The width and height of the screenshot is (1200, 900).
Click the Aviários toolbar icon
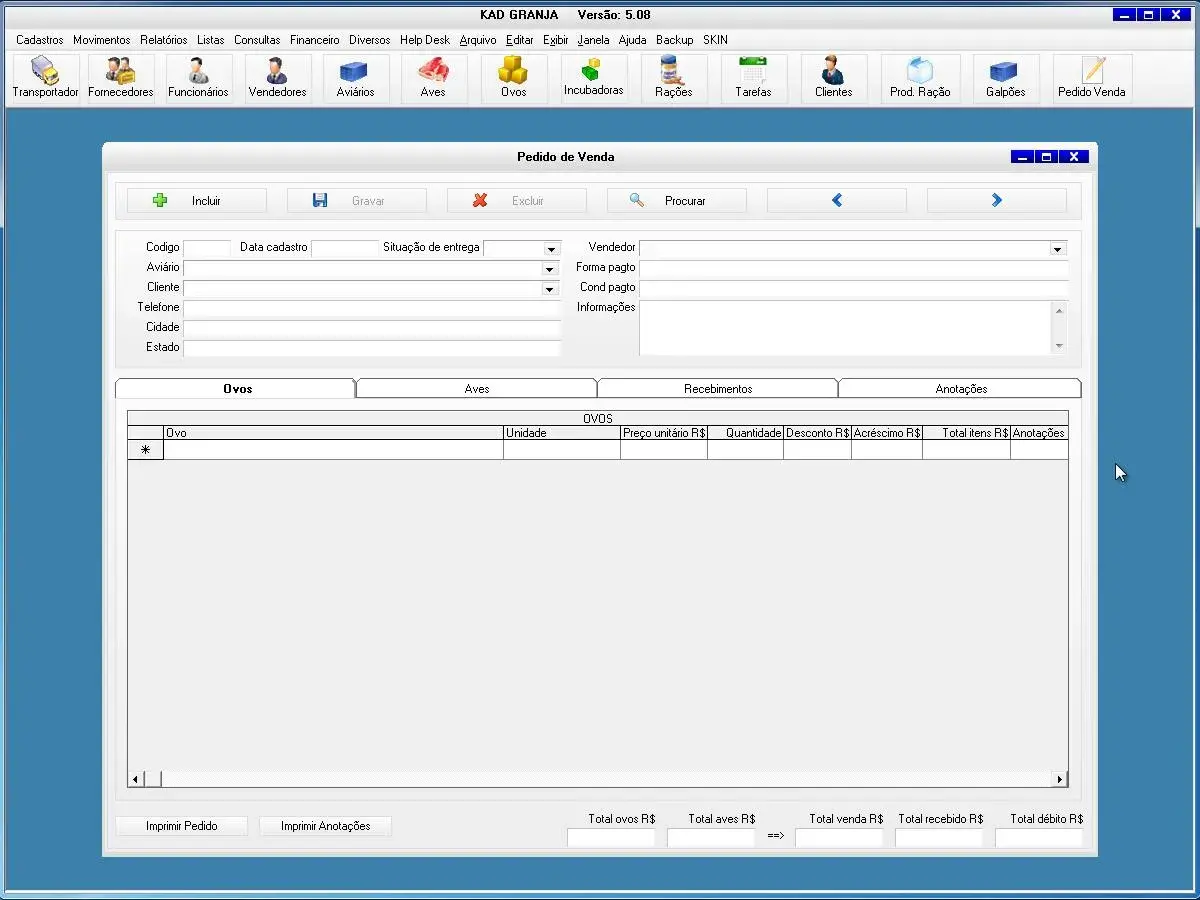coord(355,78)
